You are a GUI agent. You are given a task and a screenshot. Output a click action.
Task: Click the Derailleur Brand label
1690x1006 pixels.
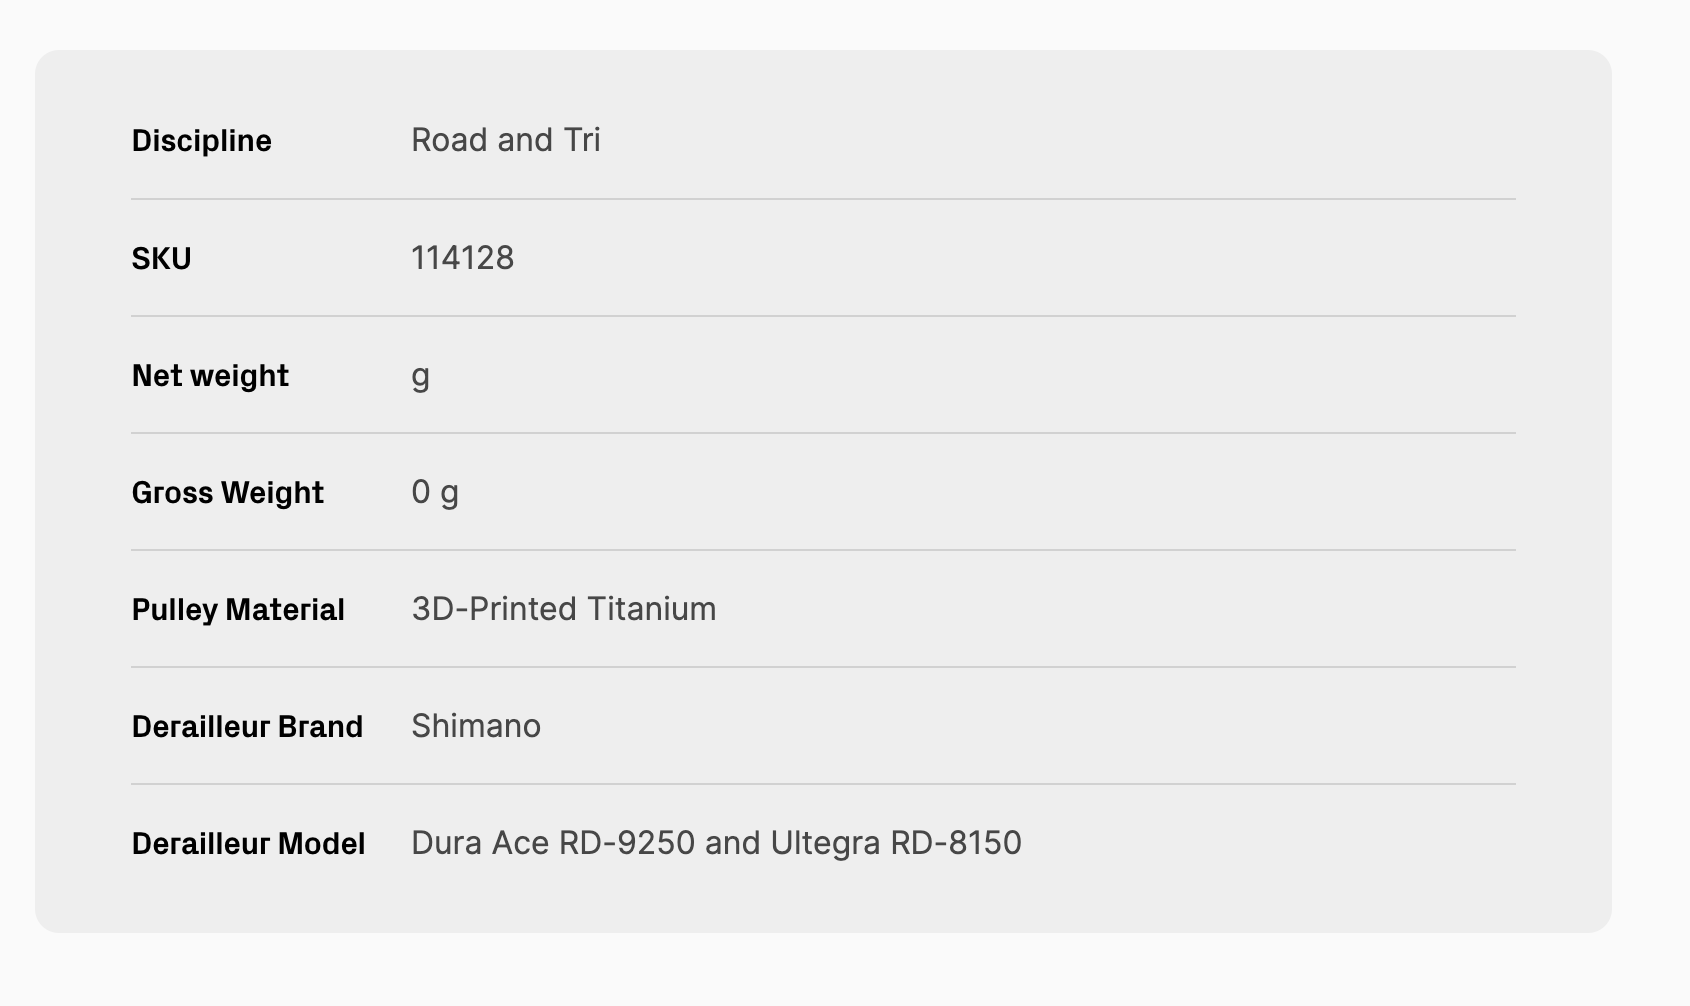pos(247,727)
